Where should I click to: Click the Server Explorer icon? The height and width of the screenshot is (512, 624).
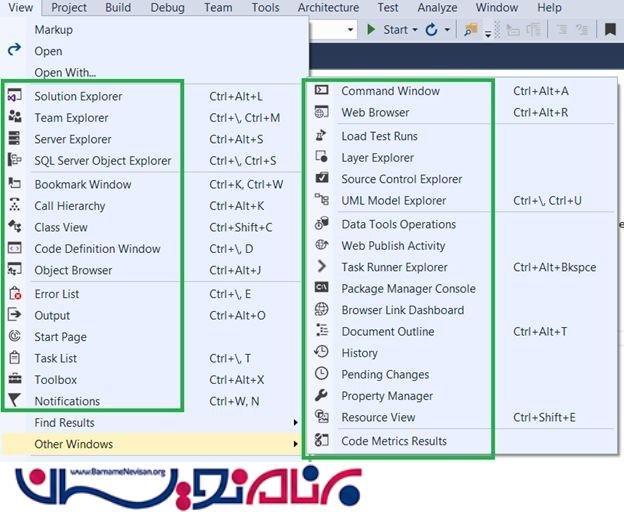tap(14, 138)
